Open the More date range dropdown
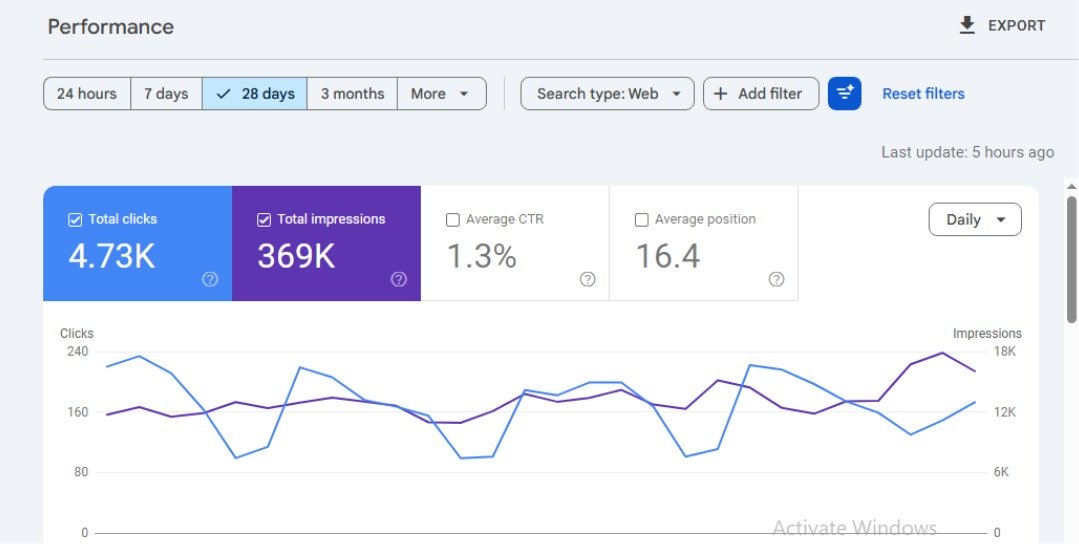This screenshot has height=544, width=1079. [x=442, y=94]
